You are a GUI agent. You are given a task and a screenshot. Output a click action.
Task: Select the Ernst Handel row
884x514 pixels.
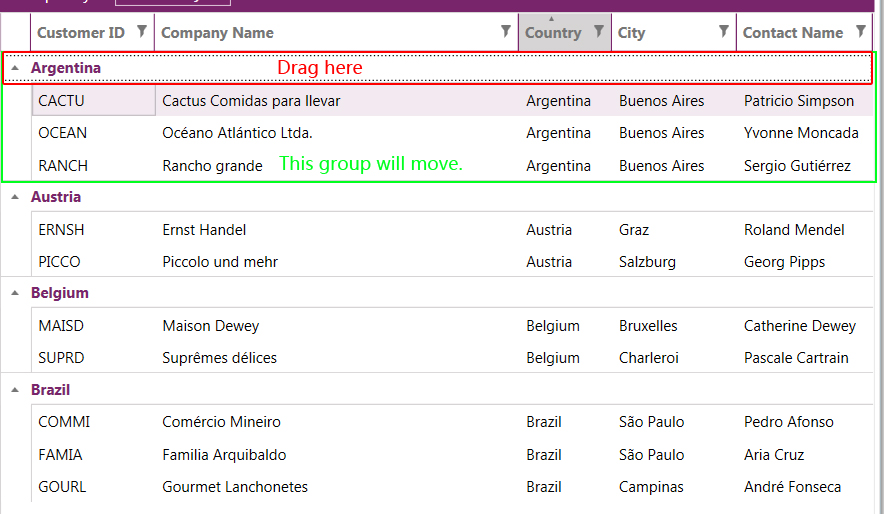(x=204, y=230)
